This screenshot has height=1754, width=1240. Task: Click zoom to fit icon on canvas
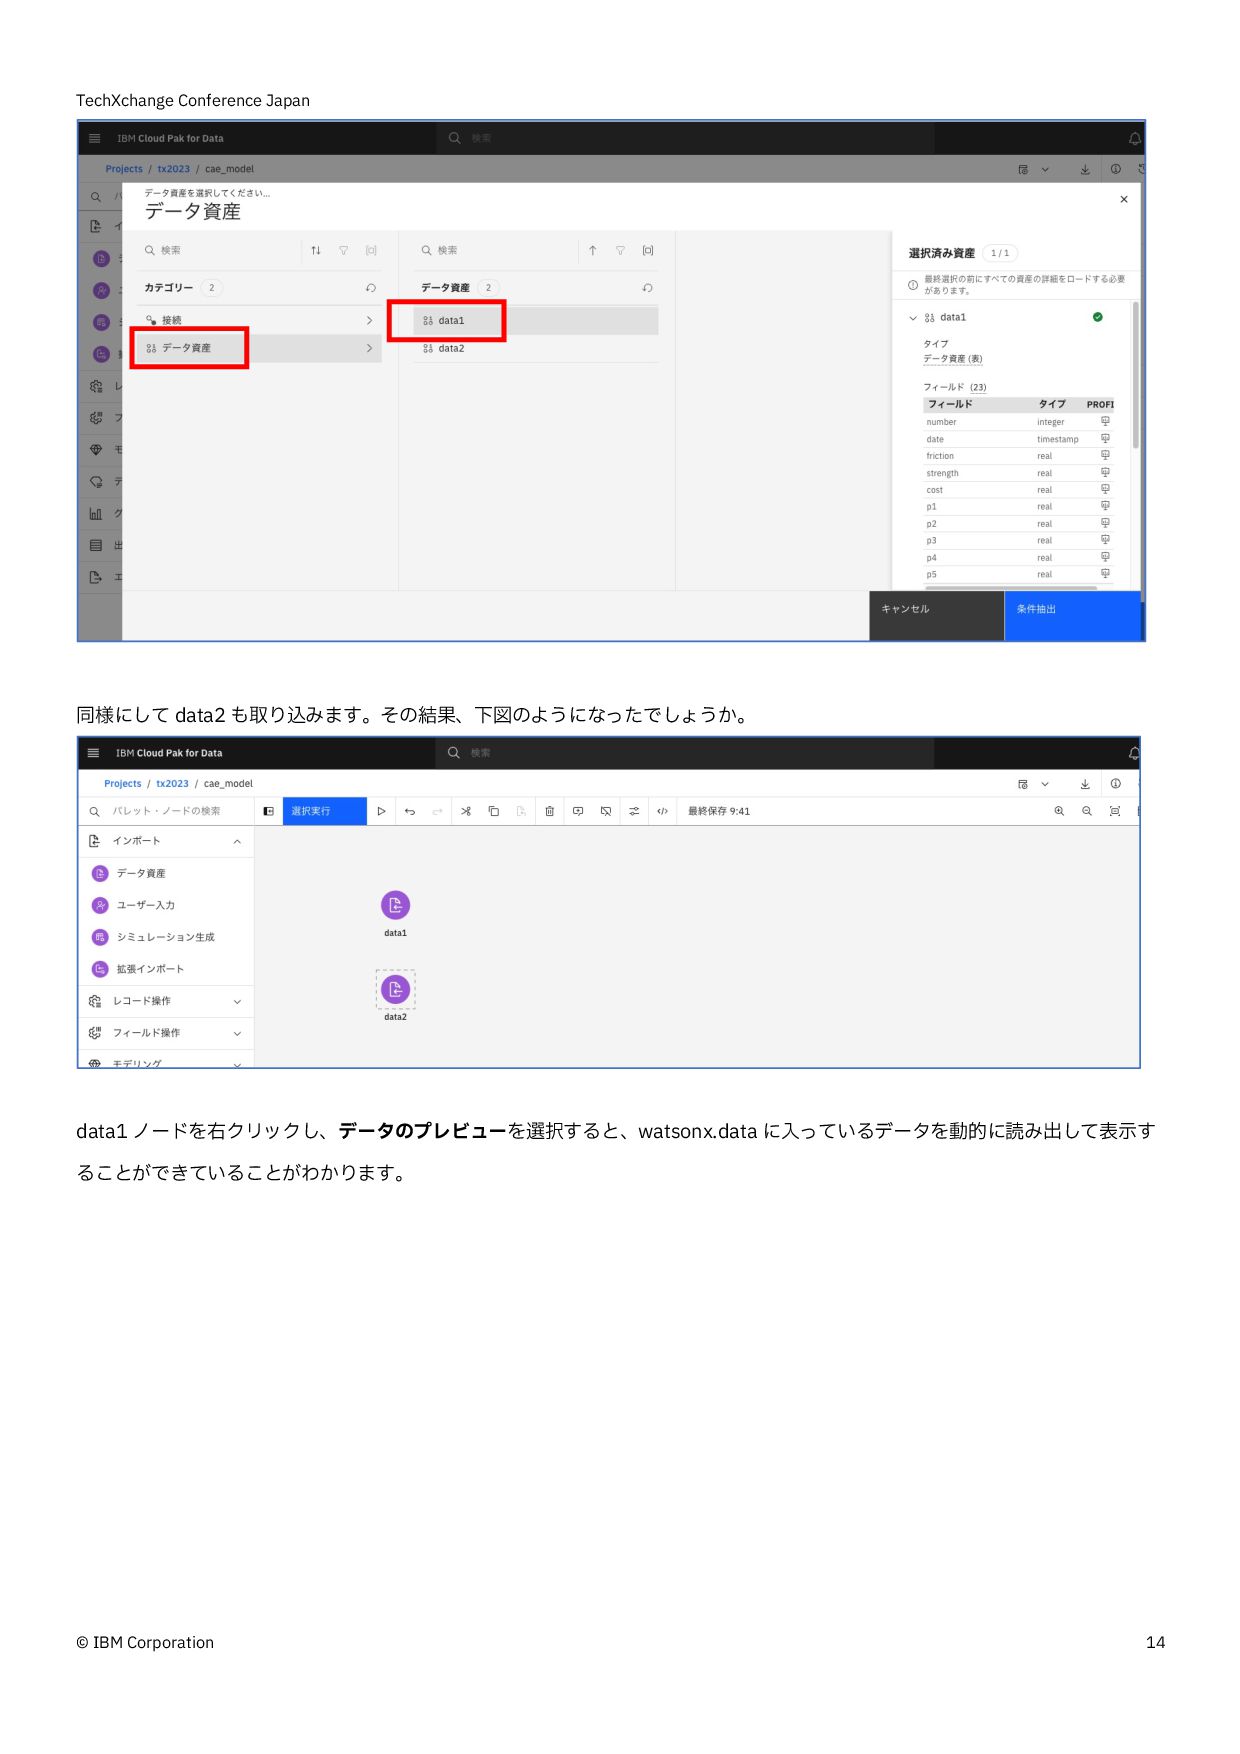tap(1114, 811)
